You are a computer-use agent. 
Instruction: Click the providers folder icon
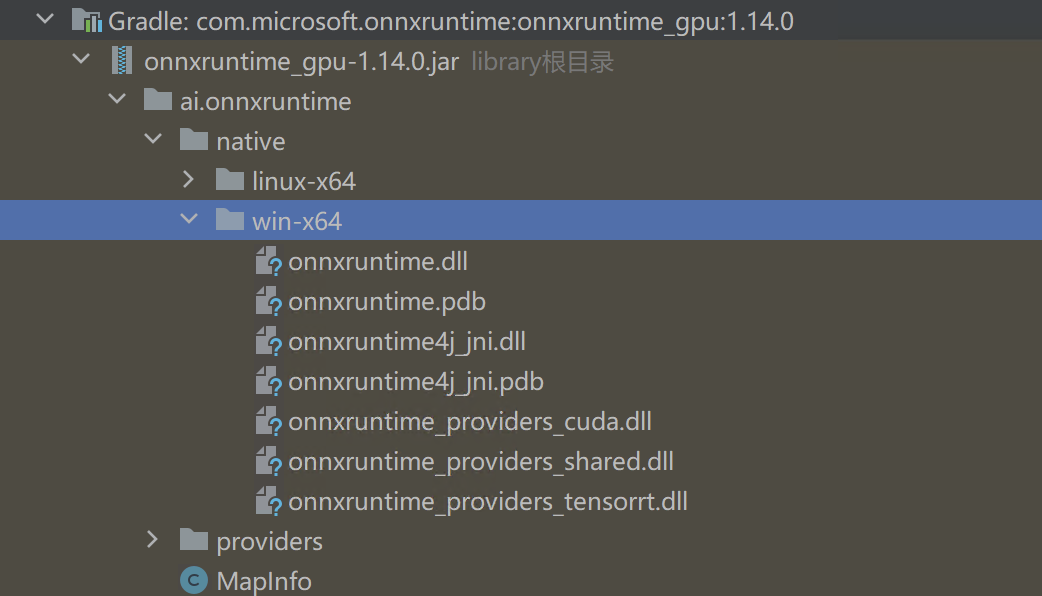coord(194,540)
